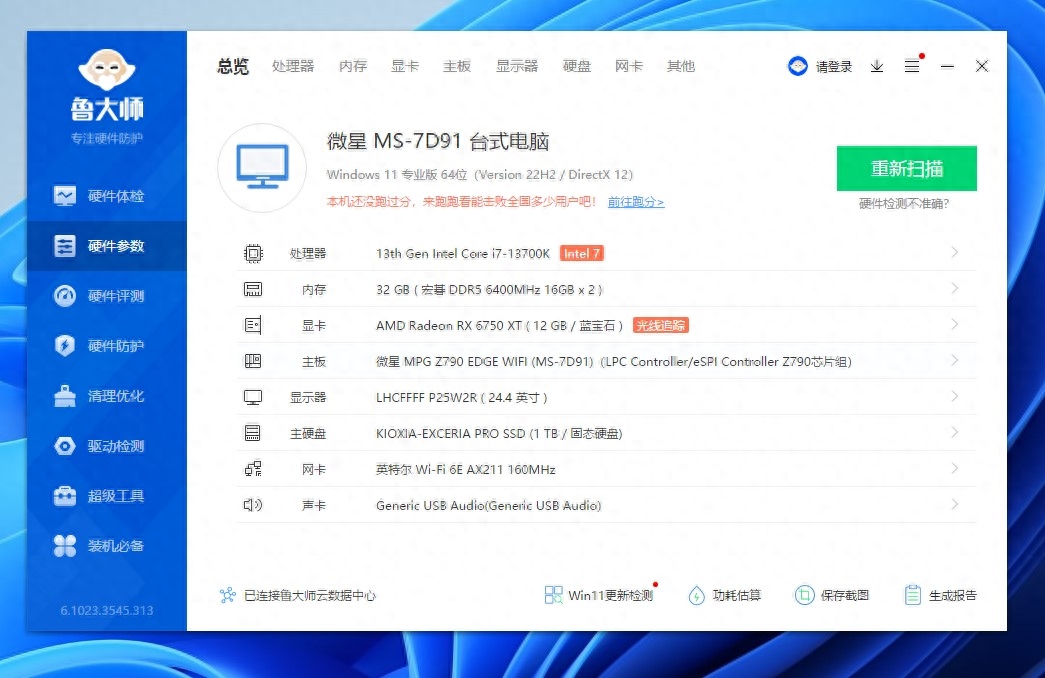
Task: Click the 主硬盘 disk drive icon
Action: click(x=253, y=433)
